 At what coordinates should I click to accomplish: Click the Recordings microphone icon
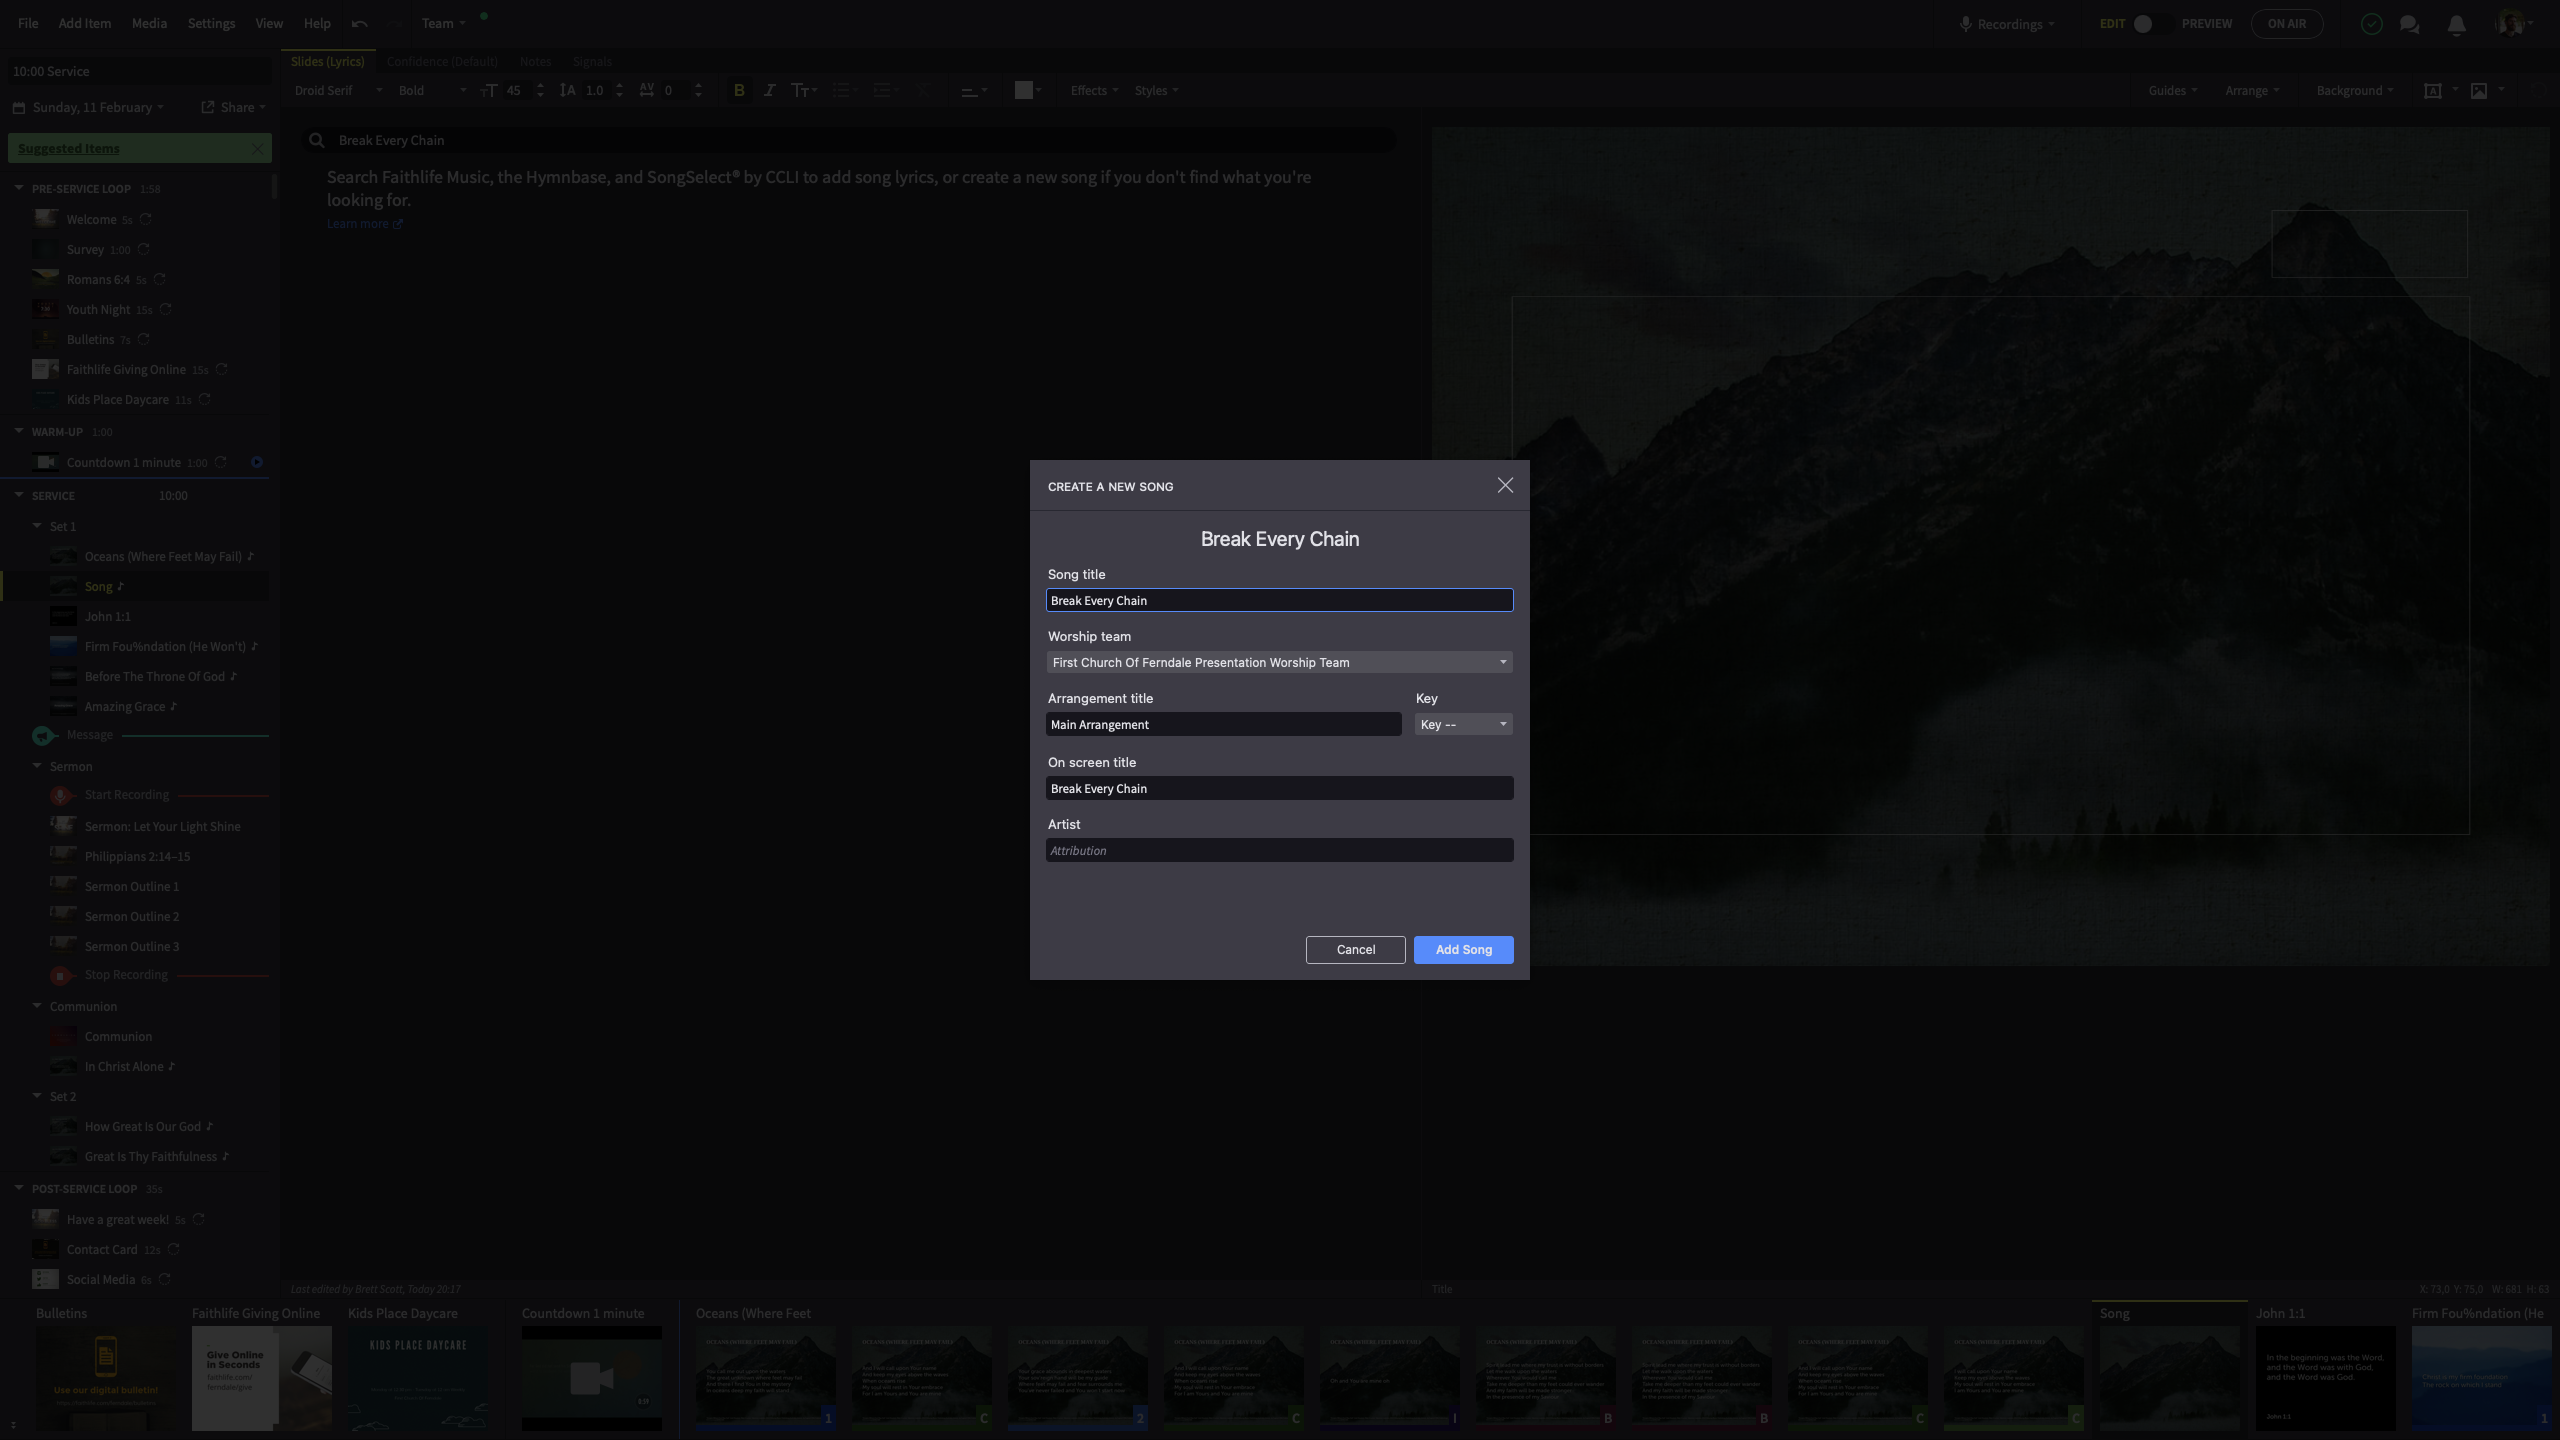(x=1965, y=24)
